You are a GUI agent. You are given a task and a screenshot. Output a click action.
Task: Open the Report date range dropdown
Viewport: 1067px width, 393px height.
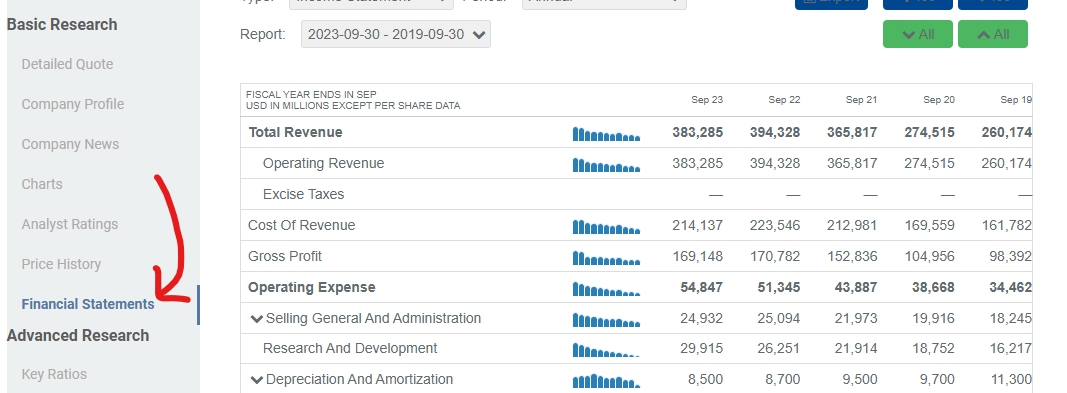coord(396,34)
